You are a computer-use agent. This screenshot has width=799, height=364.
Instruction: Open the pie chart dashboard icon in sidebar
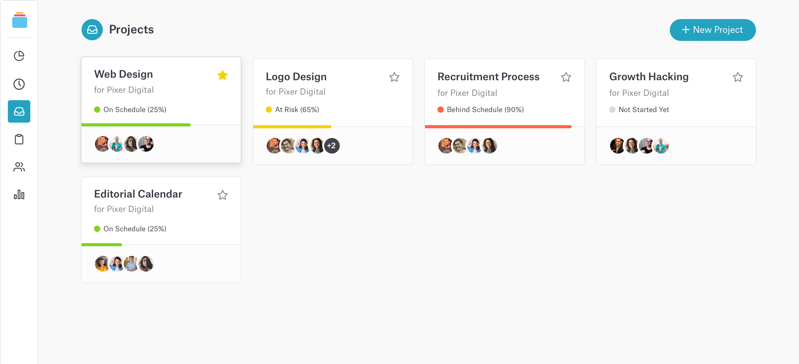[19, 56]
